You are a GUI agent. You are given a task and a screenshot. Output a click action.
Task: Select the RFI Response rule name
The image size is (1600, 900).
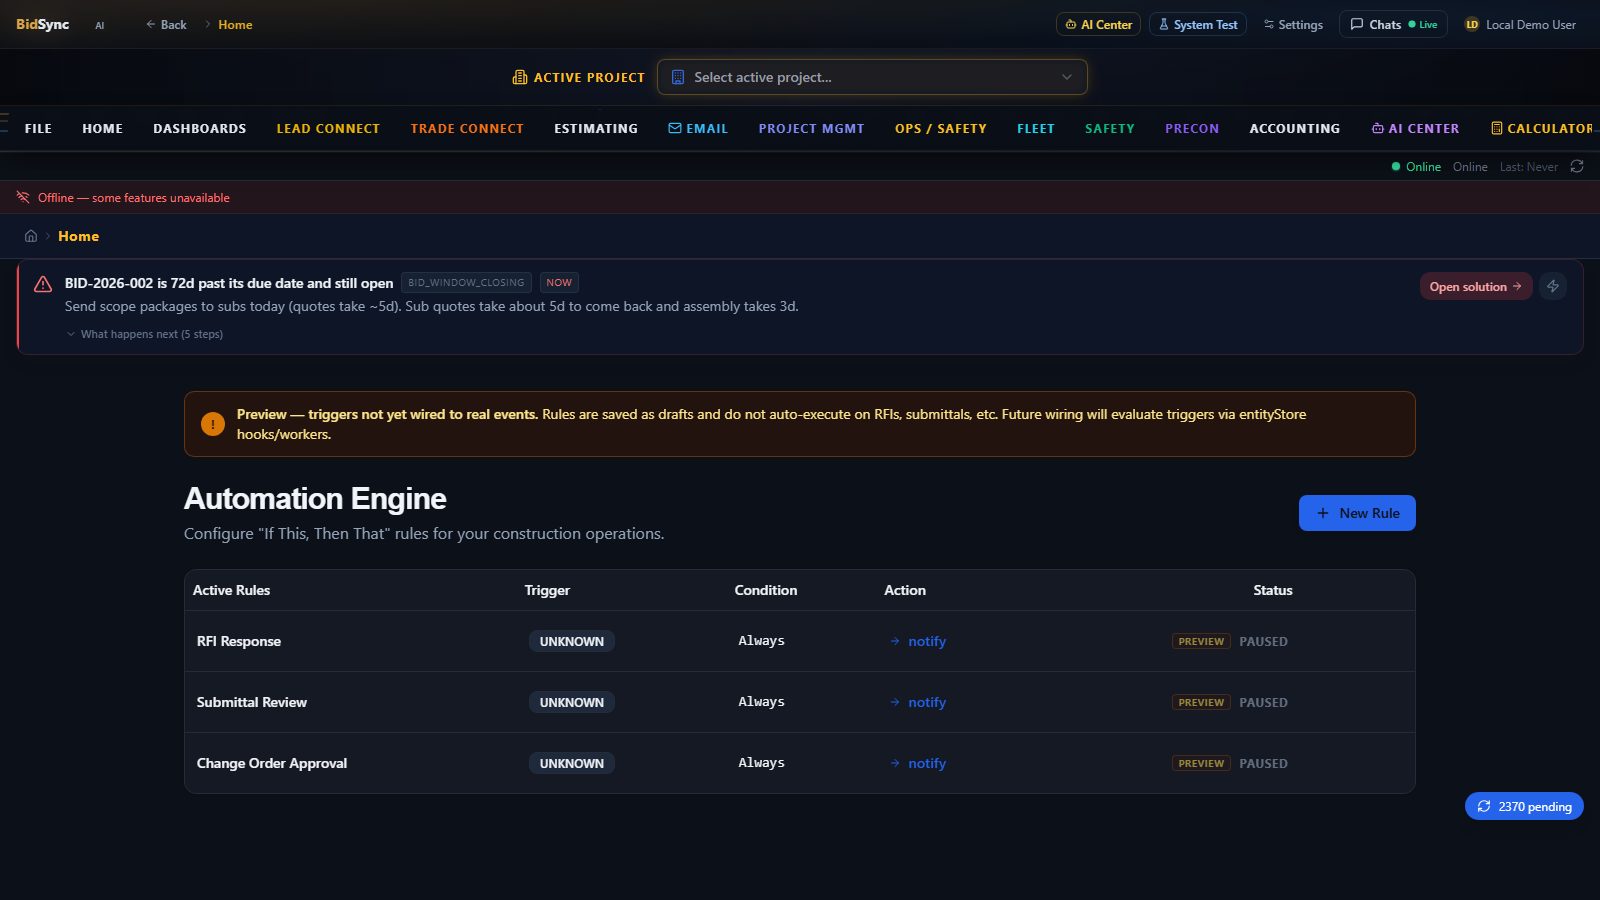pos(239,641)
